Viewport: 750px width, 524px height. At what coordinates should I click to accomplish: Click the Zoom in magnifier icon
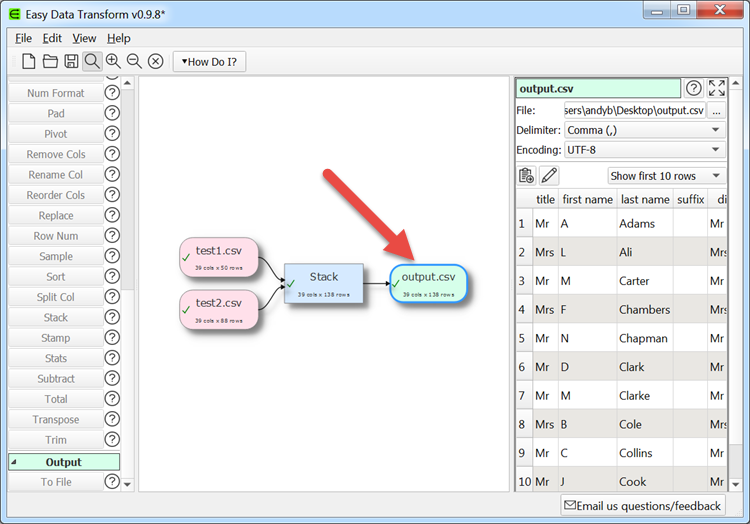[x=113, y=61]
